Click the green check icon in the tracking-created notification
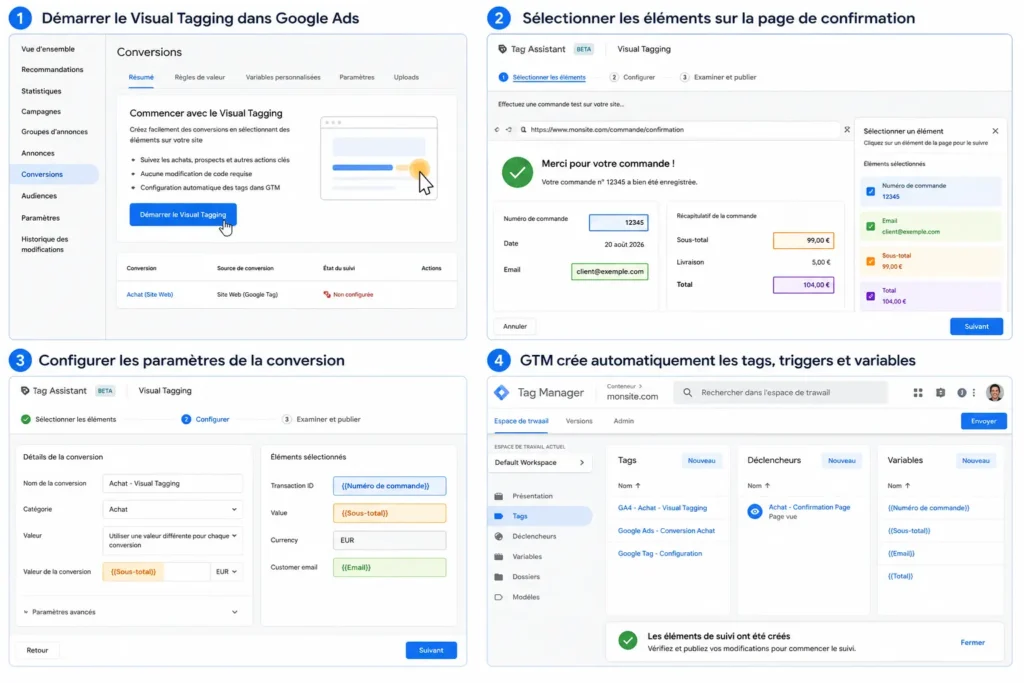This screenshot has height=683, width=1024. tap(628, 641)
